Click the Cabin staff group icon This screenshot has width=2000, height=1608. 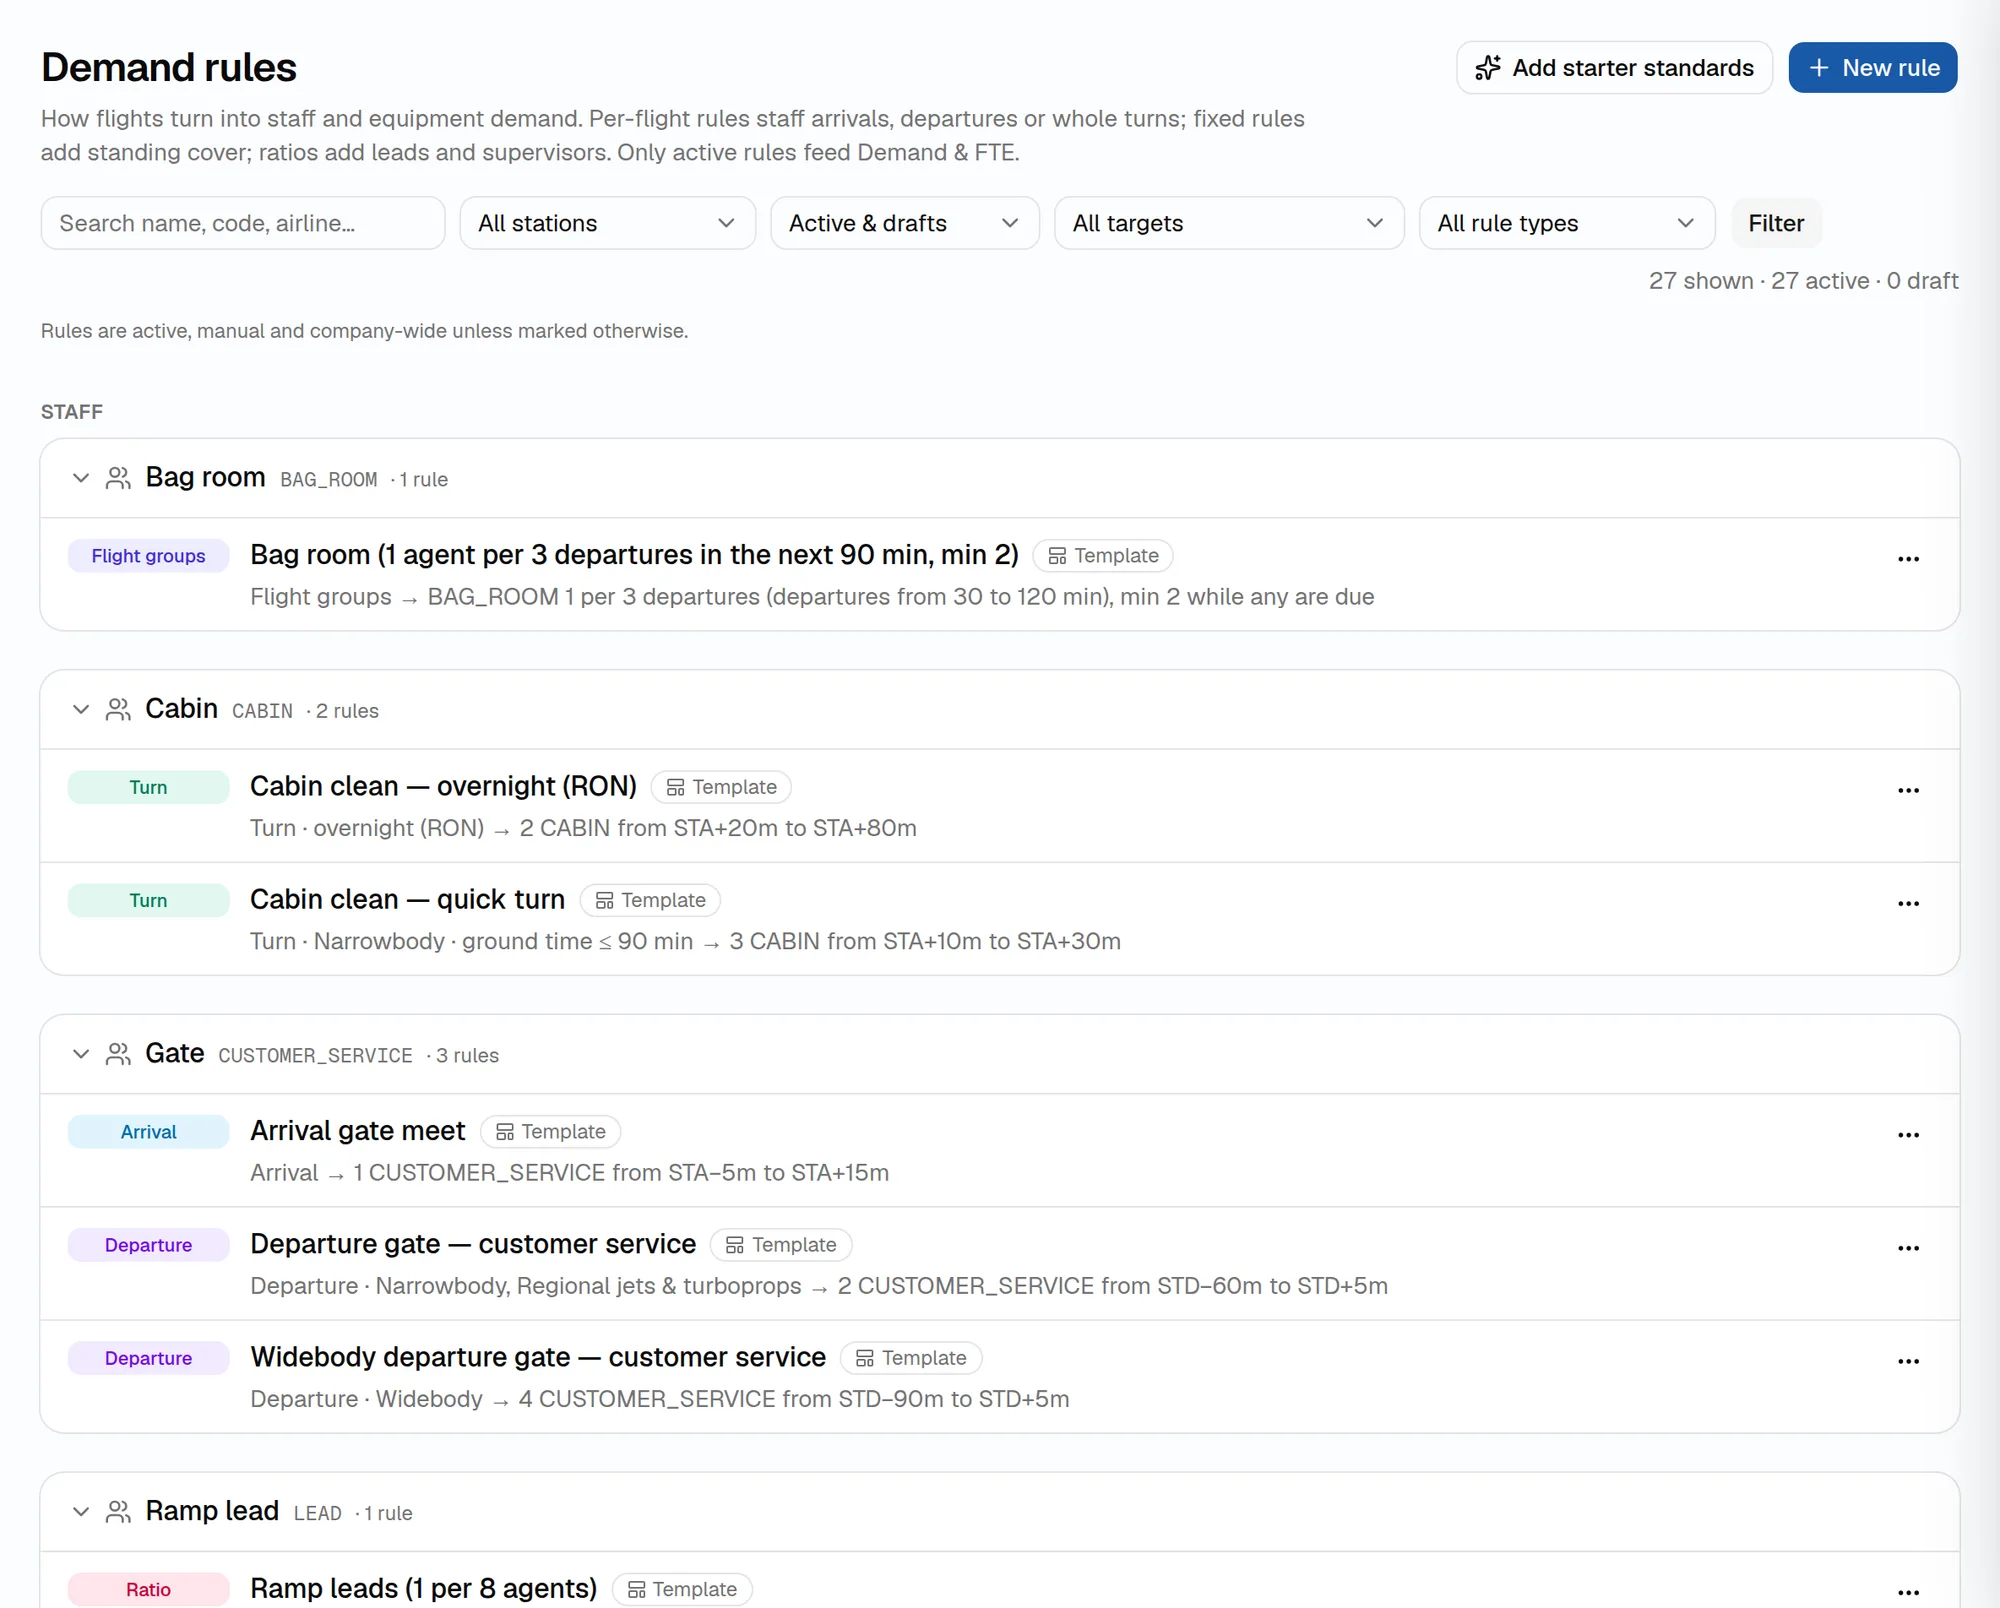[x=118, y=710]
